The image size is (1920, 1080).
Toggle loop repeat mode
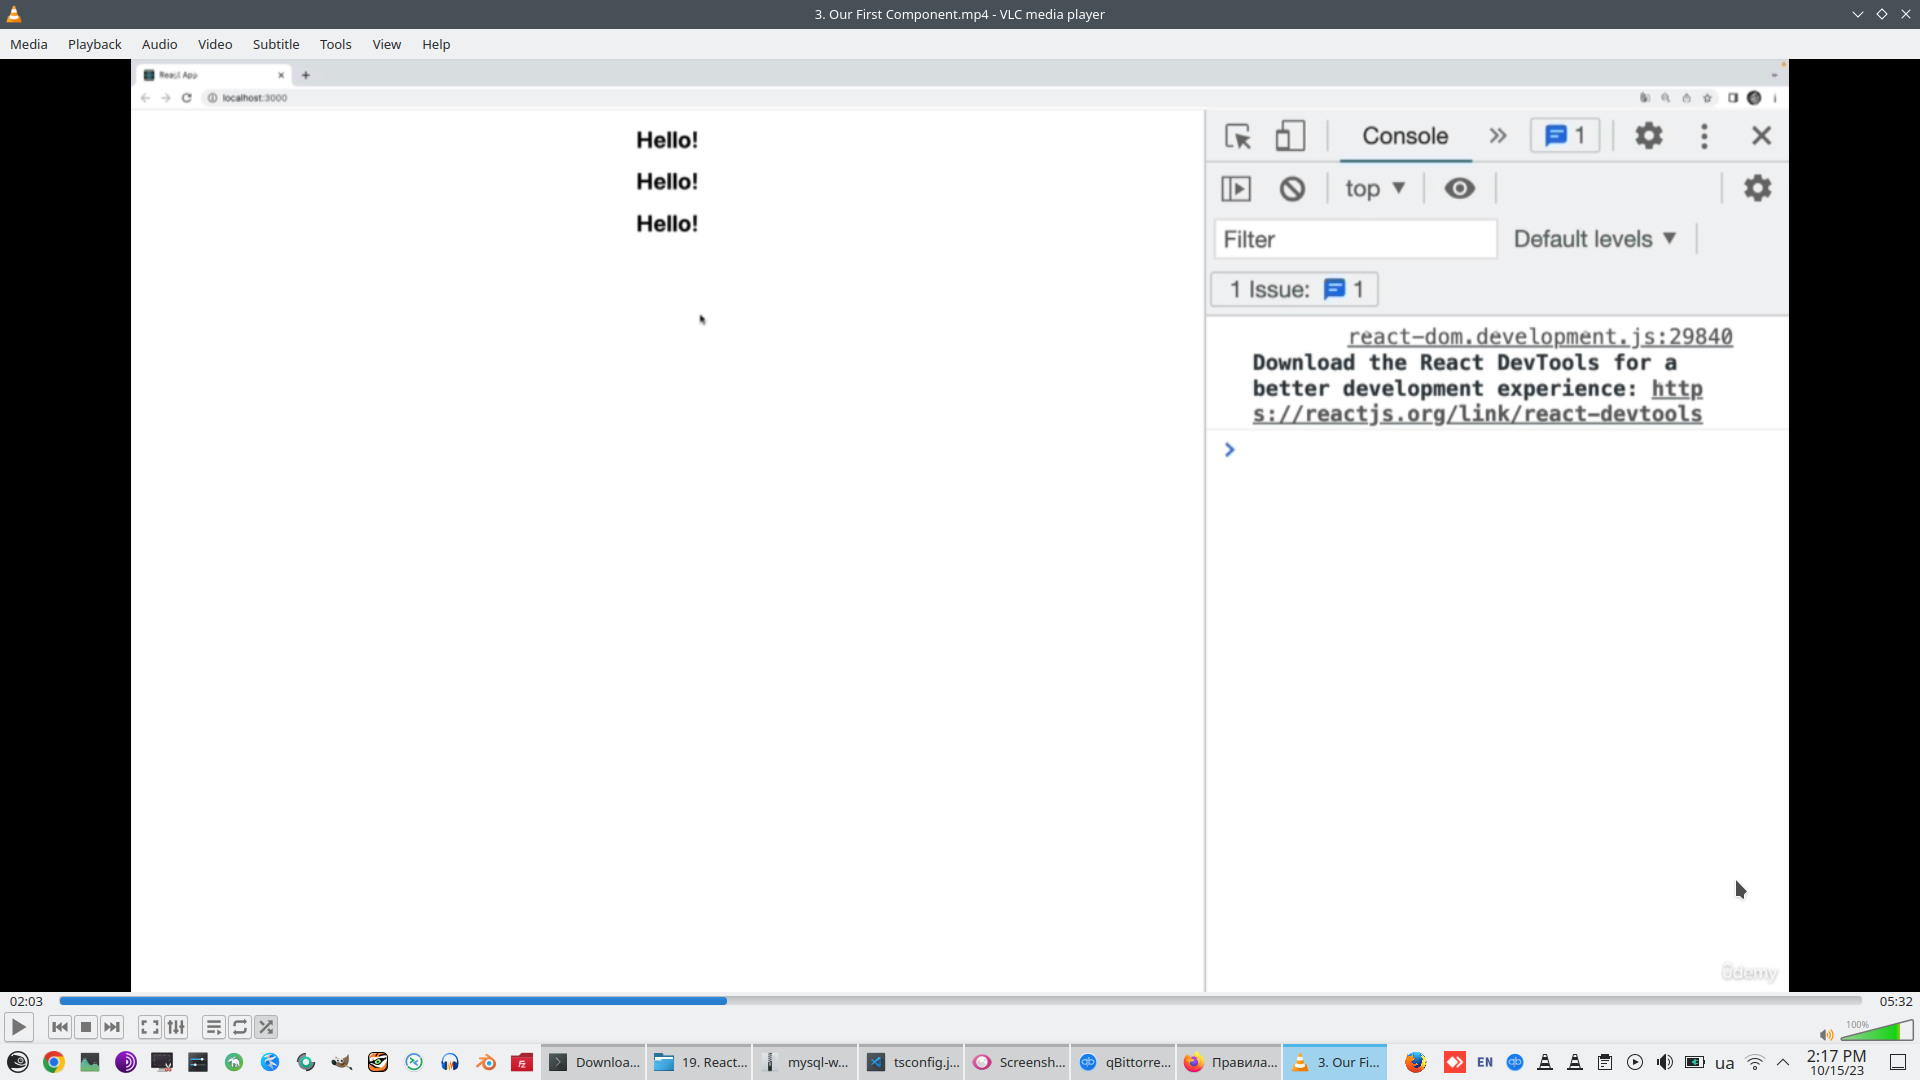[240, 1027]
